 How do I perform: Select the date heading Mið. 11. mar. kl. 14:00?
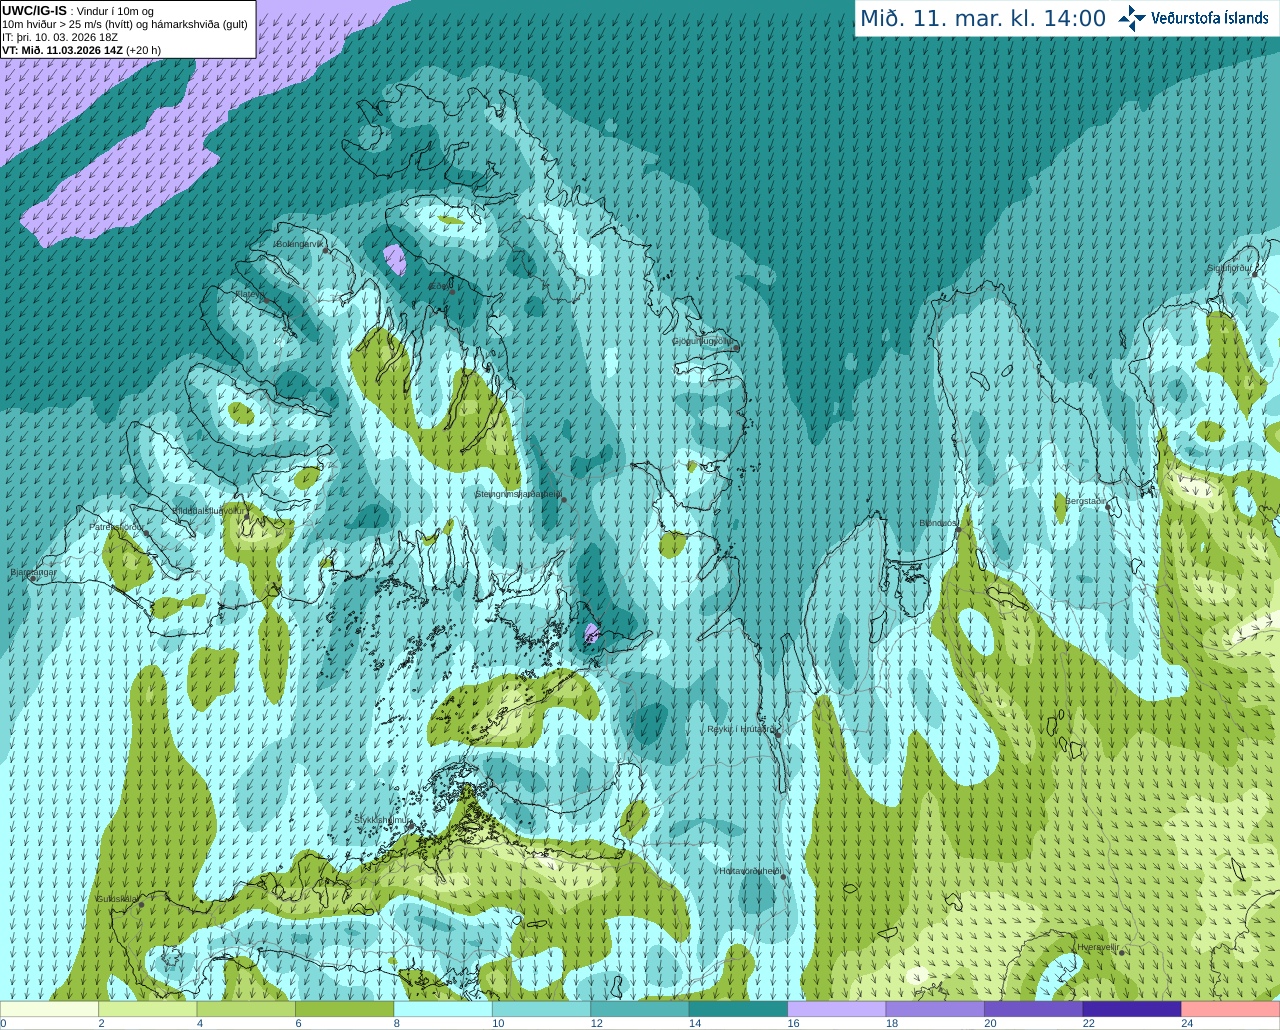pyautogui.click(x=983, y=19)
